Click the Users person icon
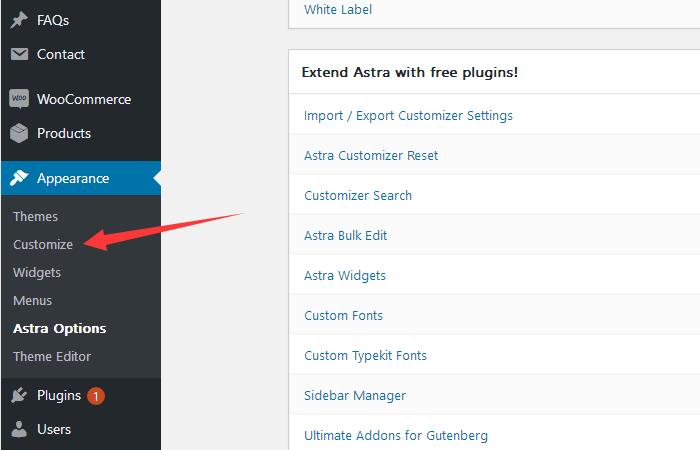 click(x=19, y=429)
